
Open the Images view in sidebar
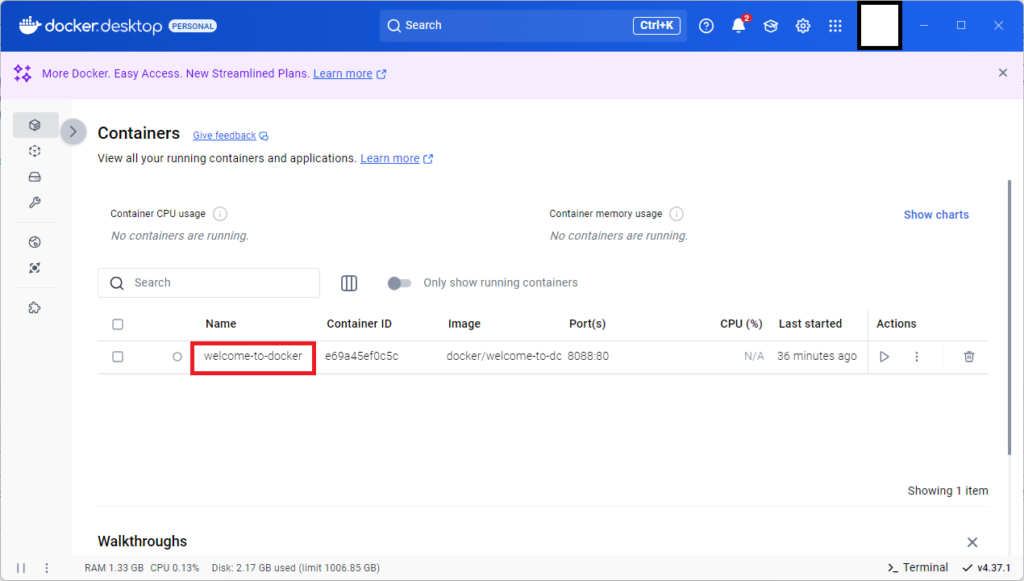click(x=35, y=151)
